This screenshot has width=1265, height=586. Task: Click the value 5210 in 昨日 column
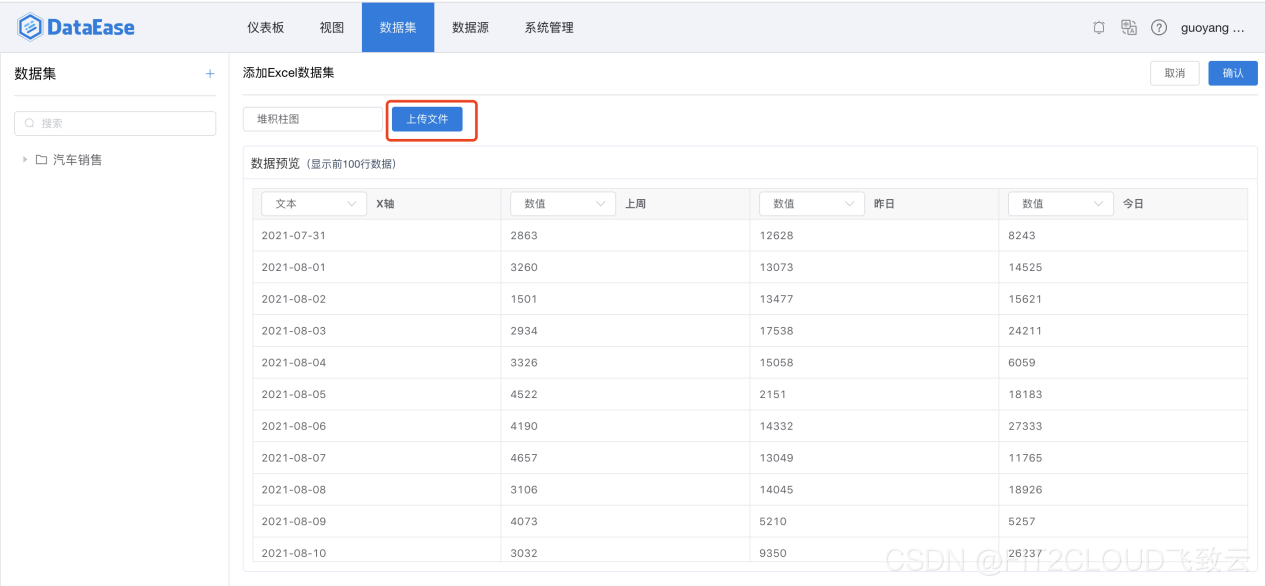773,522
